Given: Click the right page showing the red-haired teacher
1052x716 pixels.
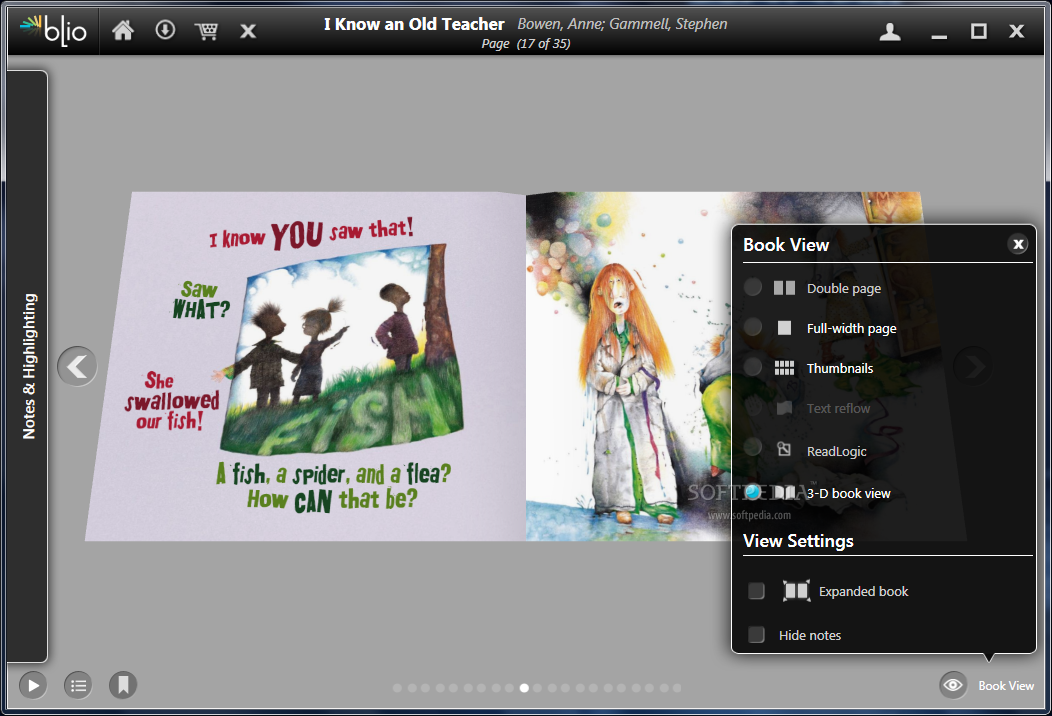Looking at the screenshot, I should point(627,366).
